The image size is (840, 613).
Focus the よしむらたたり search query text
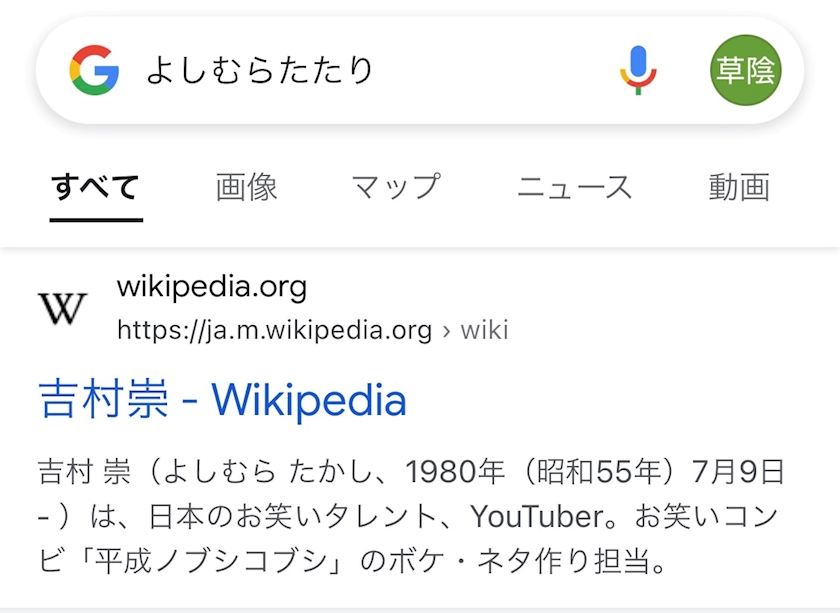(x=260, y=71)
